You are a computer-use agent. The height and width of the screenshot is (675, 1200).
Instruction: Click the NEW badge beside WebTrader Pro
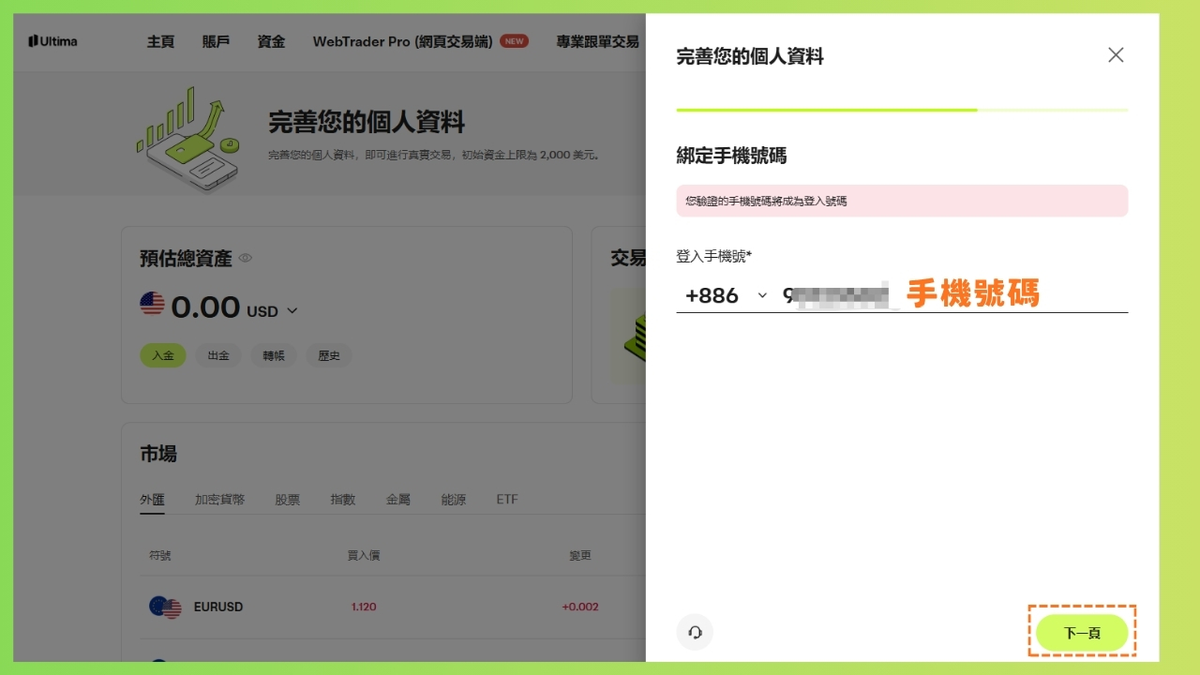[x=514, y=41]
